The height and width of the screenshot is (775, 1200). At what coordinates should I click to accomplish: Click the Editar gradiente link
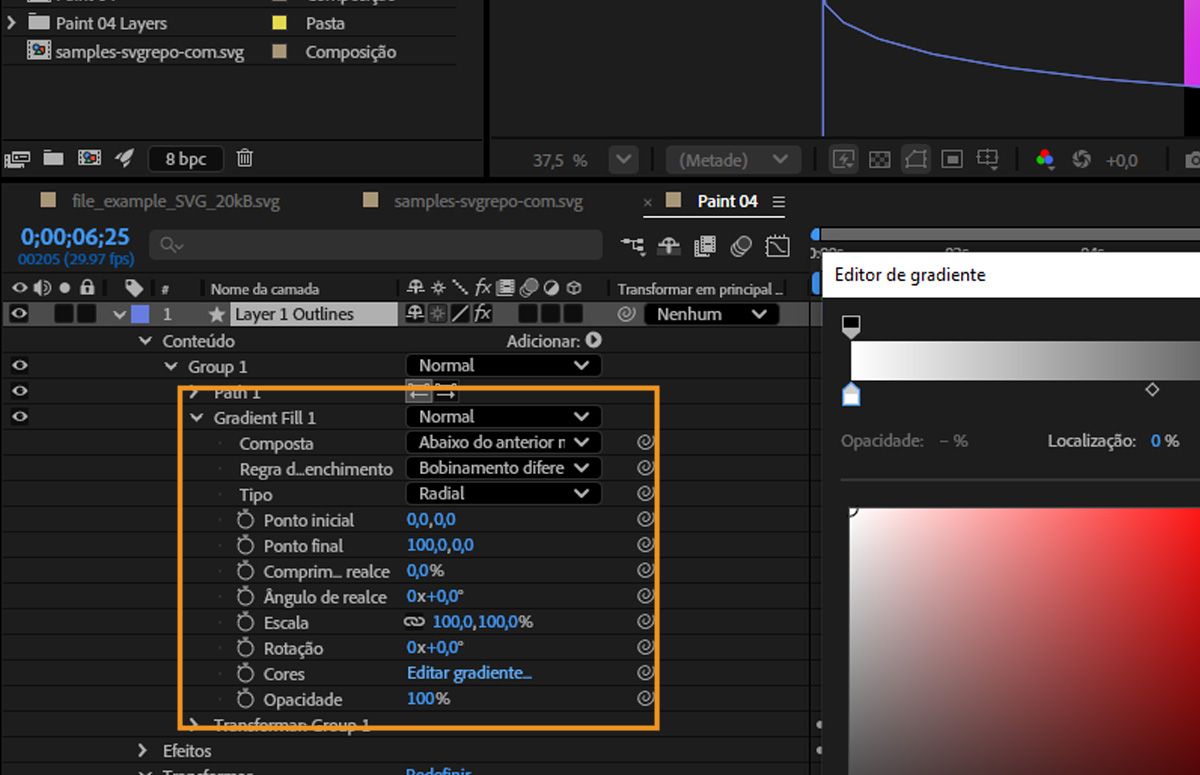pos(469,673)
